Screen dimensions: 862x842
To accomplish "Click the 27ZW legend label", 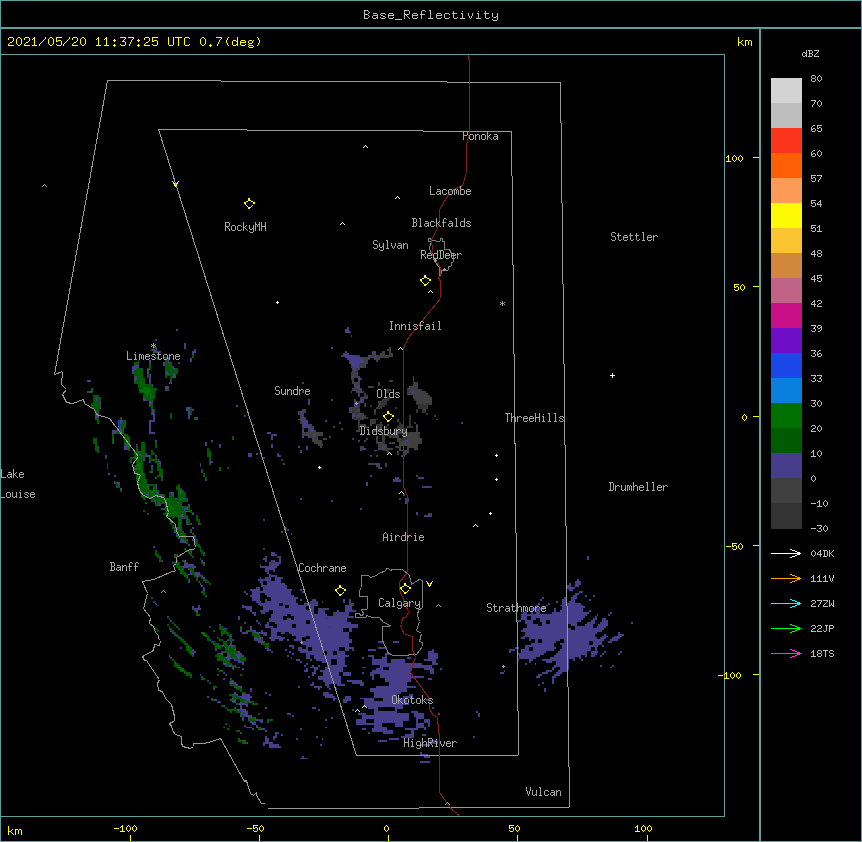I will (x=822, y=603).
